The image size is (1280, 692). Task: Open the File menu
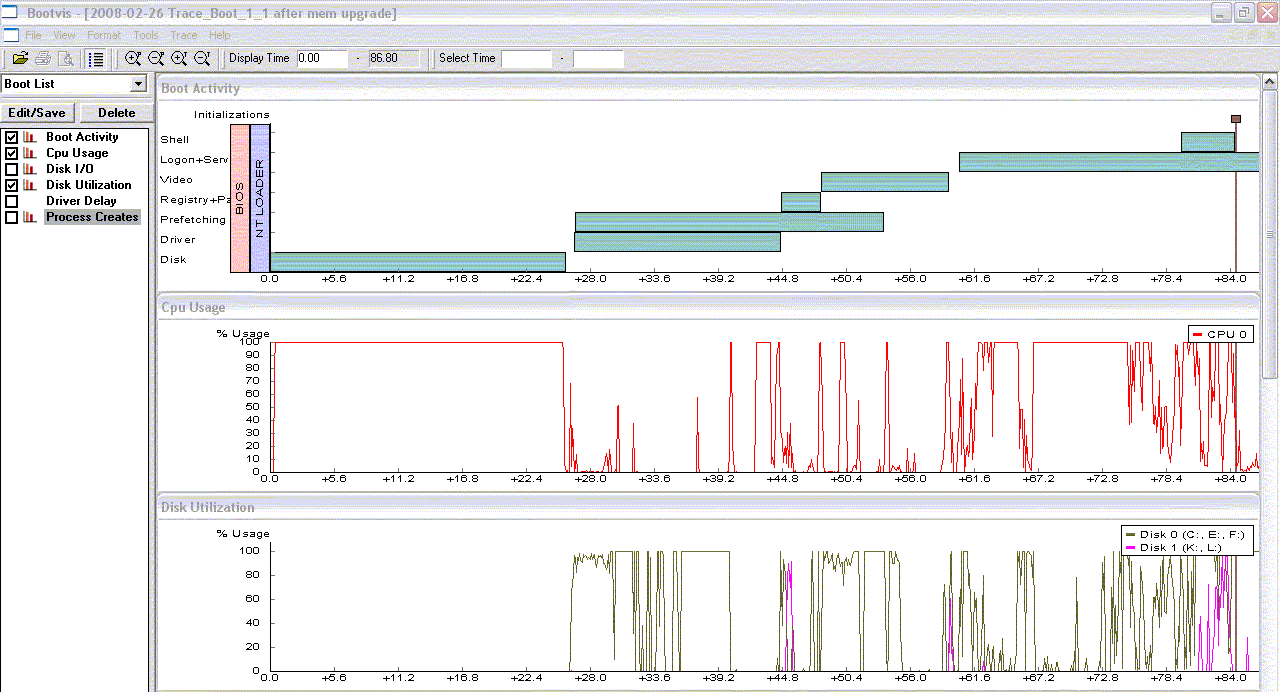coord(33,35)
